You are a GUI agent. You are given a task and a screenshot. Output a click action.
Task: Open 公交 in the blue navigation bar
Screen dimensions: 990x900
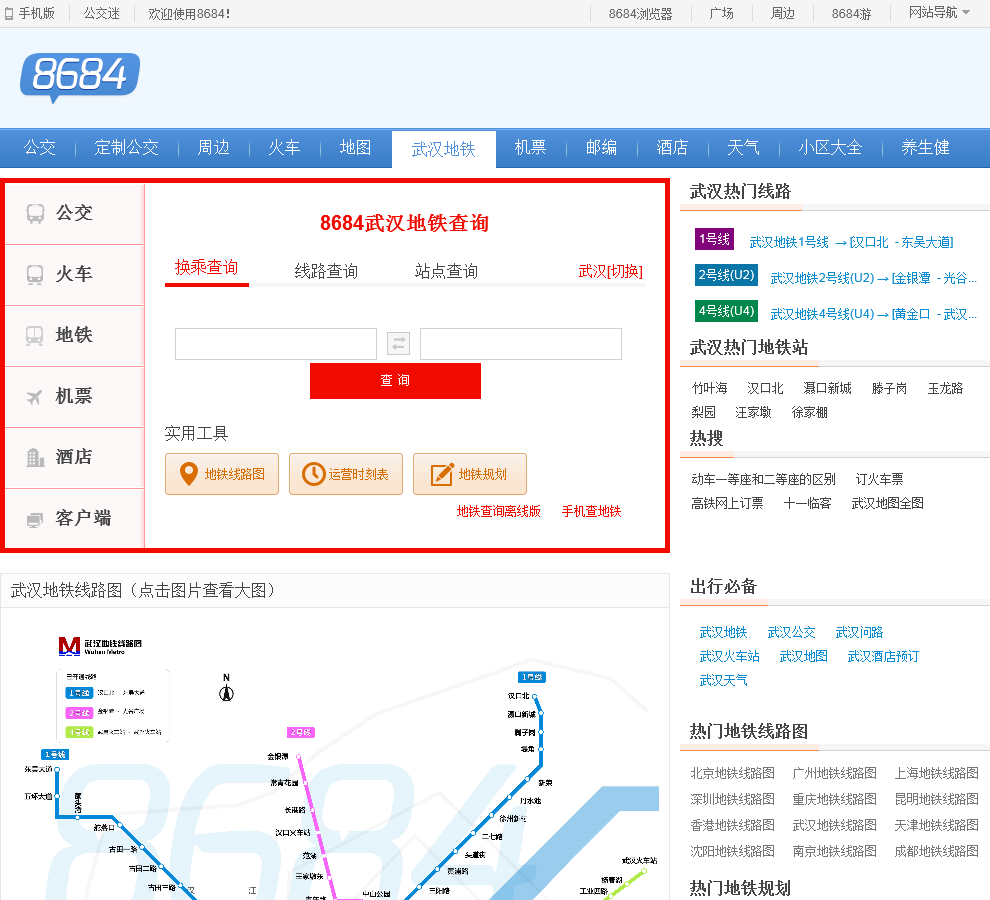pos(40,148)
